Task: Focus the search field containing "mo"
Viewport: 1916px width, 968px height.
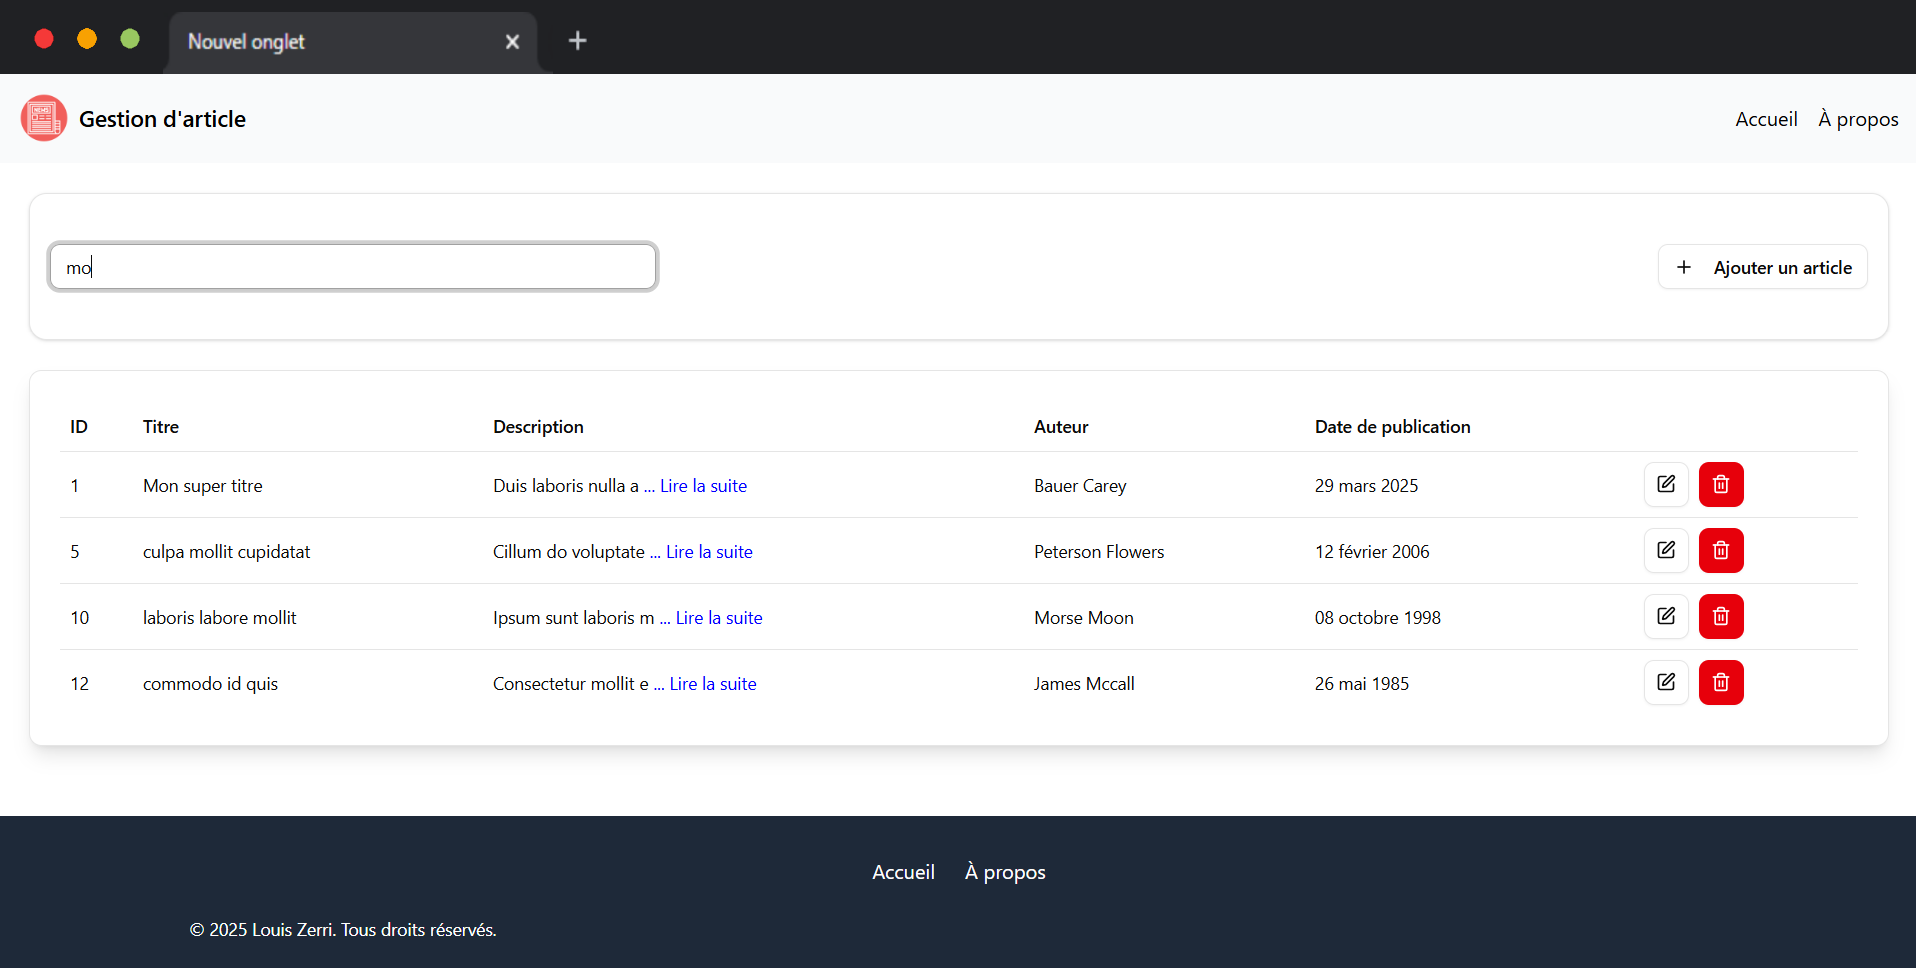Action: point(353,267)
